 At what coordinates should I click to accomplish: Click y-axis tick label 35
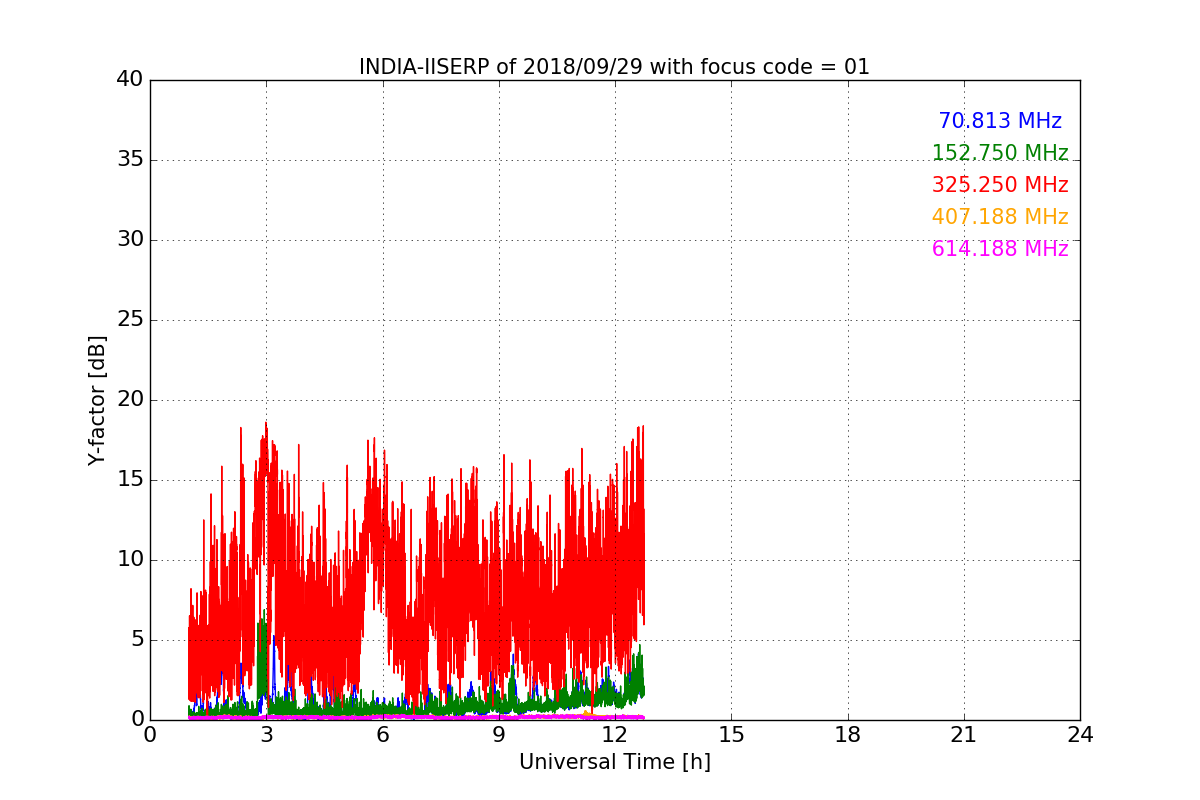[x=130, y=159]
